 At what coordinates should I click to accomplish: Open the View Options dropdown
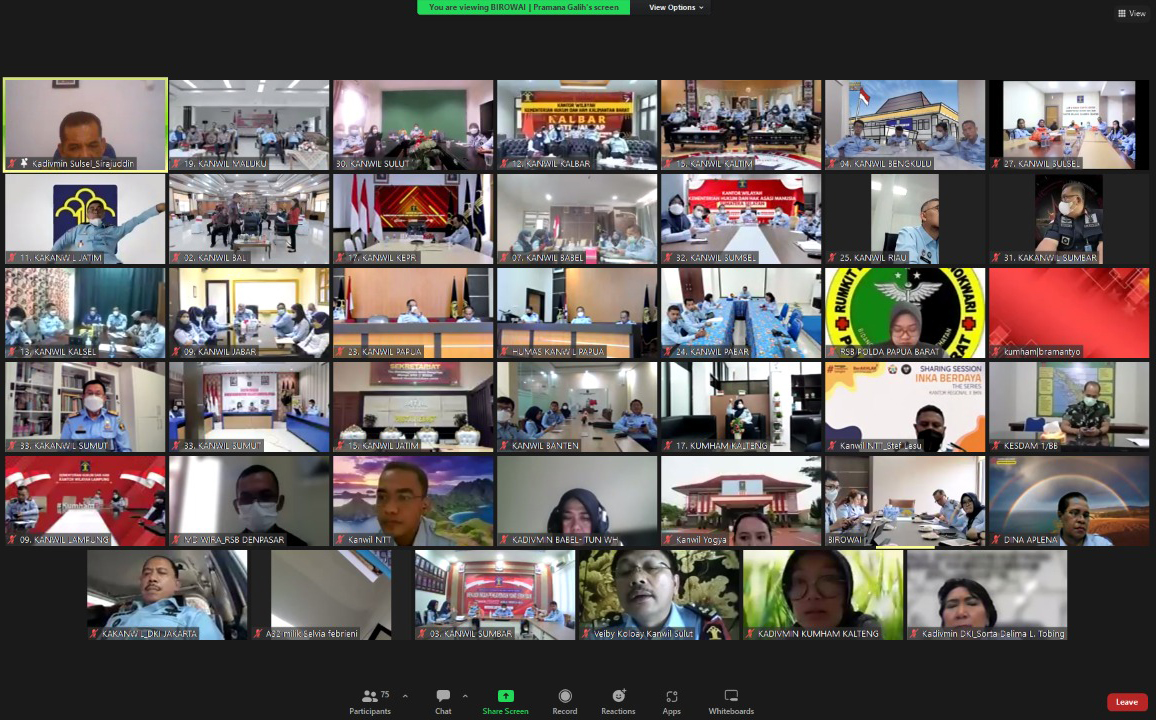pyautogui.click(x=676, y=7)
